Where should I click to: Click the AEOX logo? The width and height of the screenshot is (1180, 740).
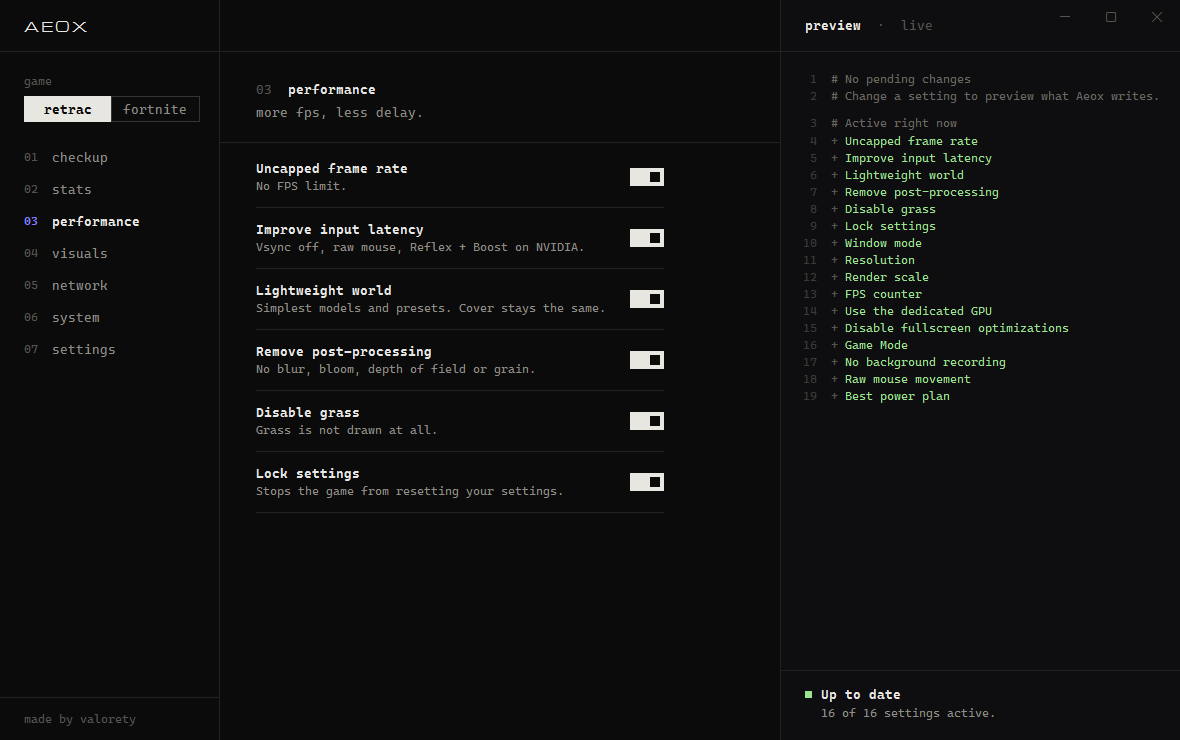(56, 26)
